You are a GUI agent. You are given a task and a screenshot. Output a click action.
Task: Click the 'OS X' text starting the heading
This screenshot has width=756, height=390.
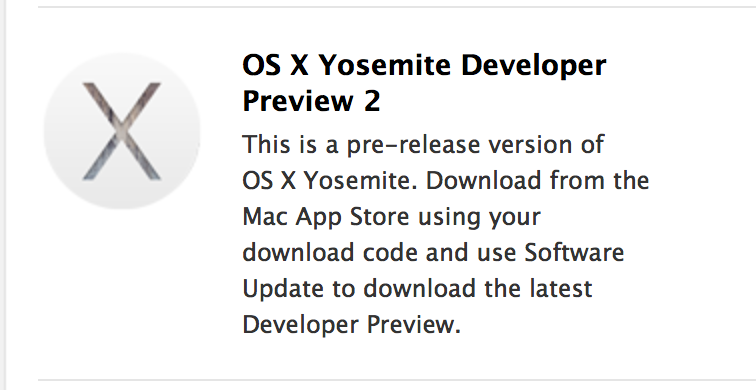pyautogui.click(x=275, y=65)
